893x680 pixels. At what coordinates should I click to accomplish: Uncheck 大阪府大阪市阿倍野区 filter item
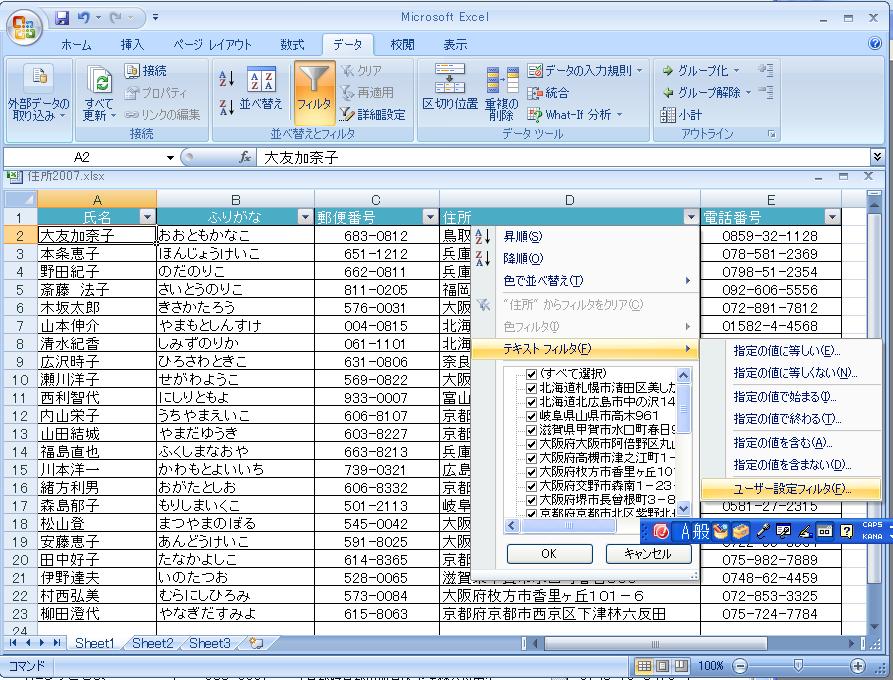[531, 444]
